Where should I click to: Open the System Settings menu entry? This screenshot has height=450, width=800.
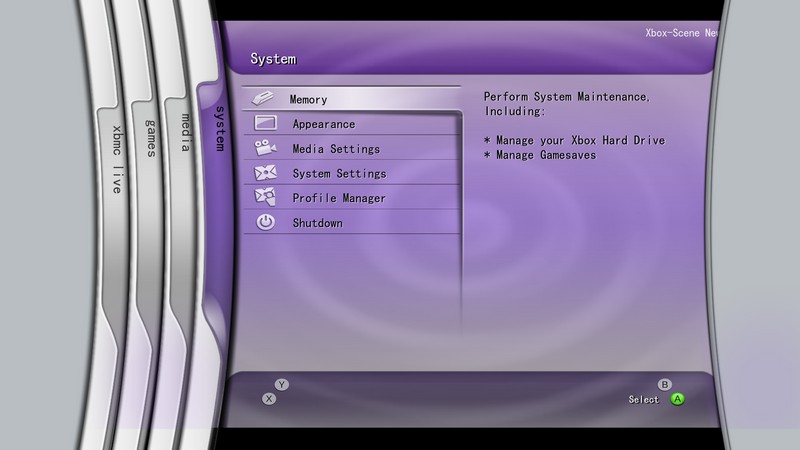pyautogui.click(x=339, y=173)
